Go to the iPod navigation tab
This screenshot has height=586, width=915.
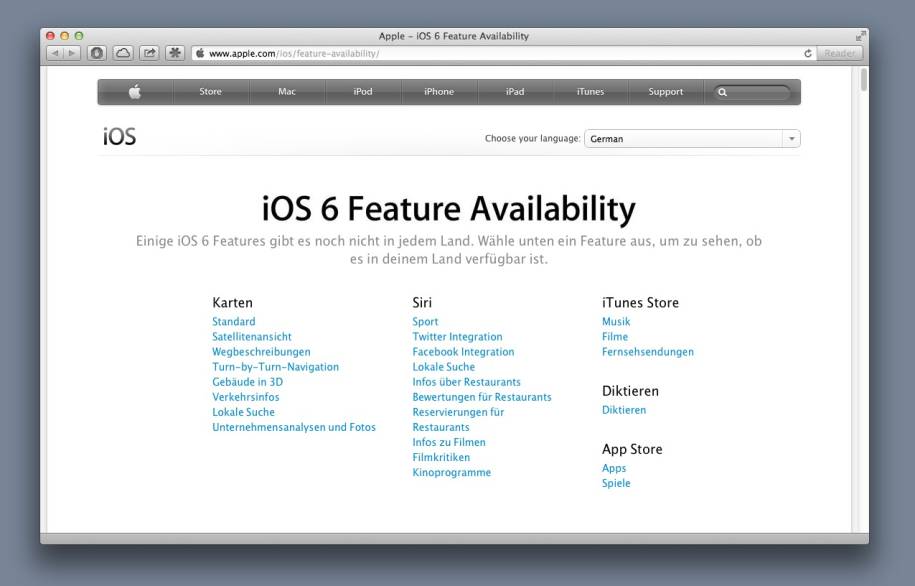coord(362,92)
